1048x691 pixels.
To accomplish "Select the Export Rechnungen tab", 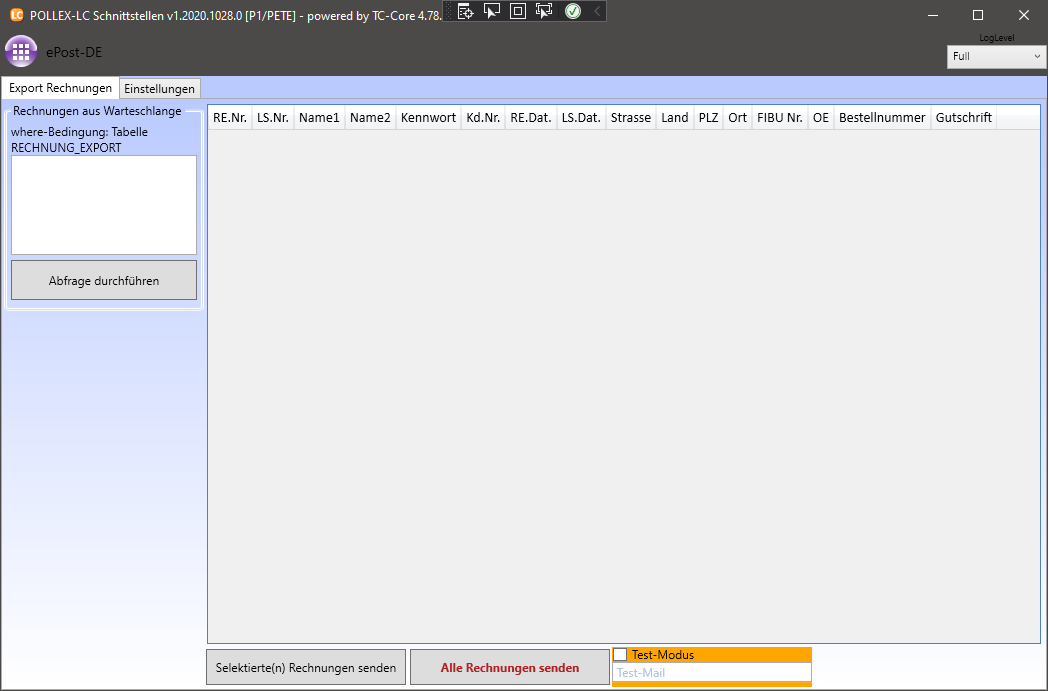I will pyautogui.click(x=60, y=88).
